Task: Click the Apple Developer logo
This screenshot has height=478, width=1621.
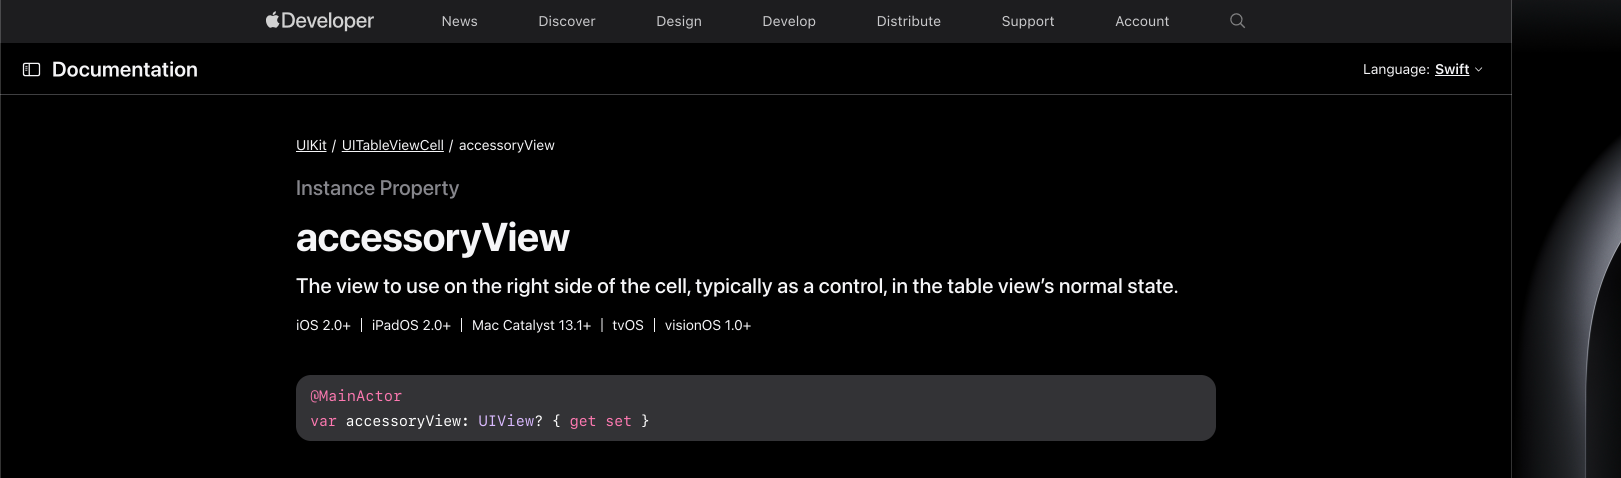Action: [x=320, y=21]
